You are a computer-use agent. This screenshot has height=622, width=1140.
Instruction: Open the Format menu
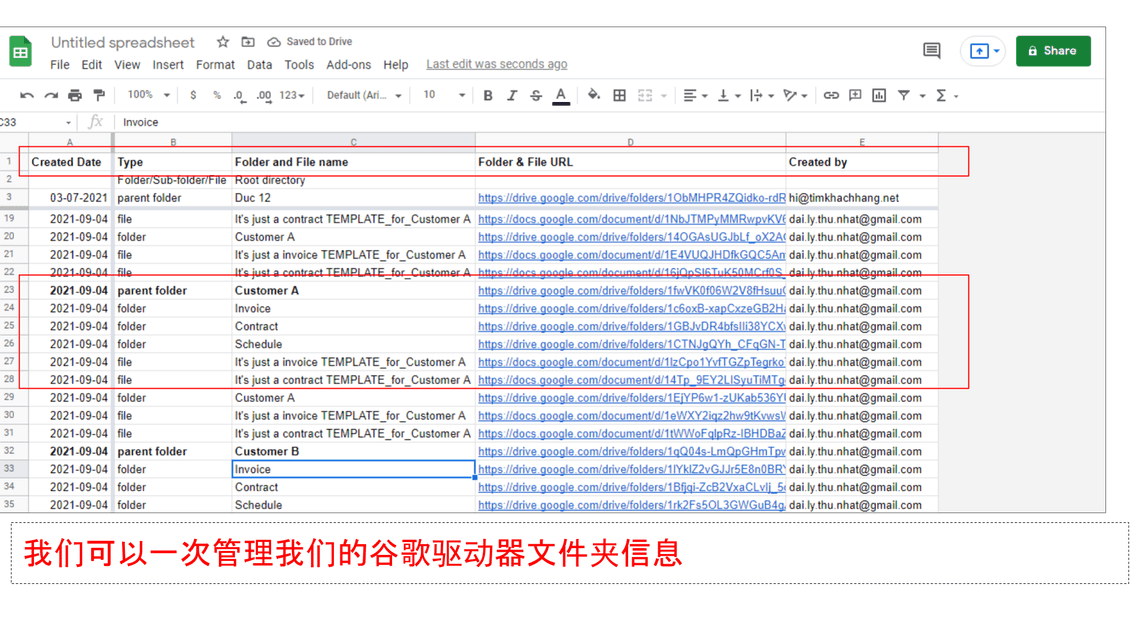(x=215, y=64)
